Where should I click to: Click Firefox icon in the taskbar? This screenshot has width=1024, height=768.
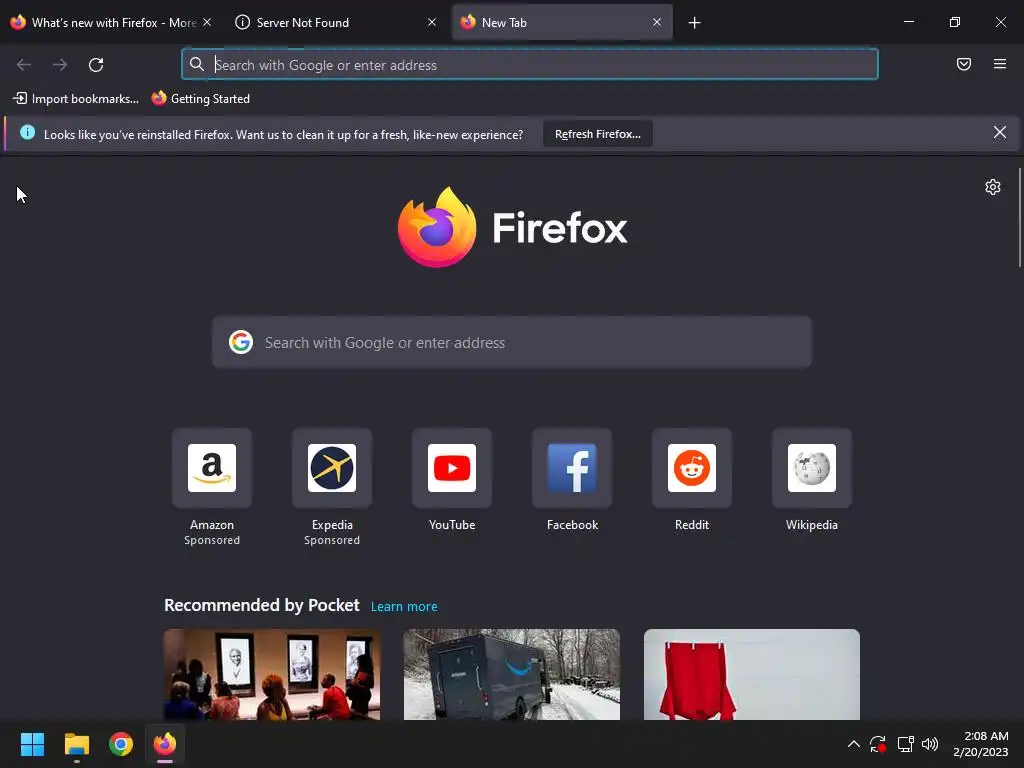point(165,744)
